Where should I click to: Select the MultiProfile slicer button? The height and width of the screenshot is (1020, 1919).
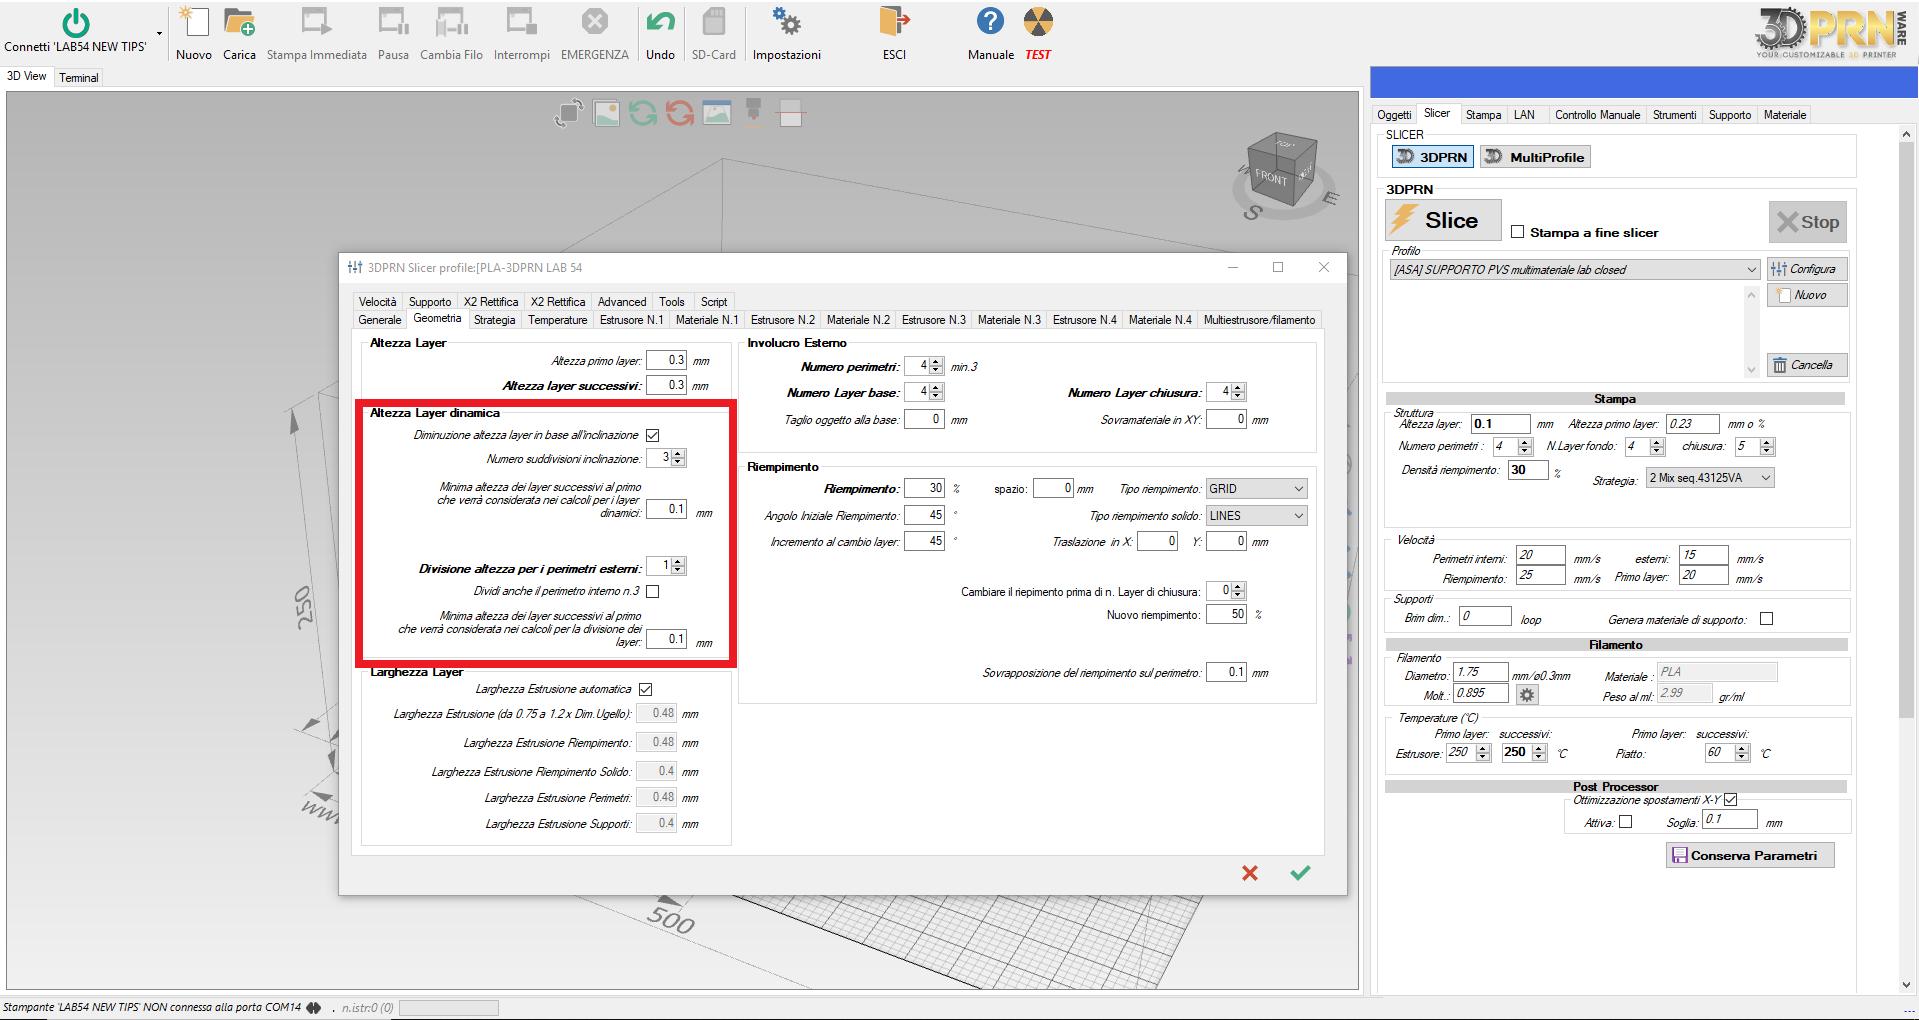[1535, 157]
